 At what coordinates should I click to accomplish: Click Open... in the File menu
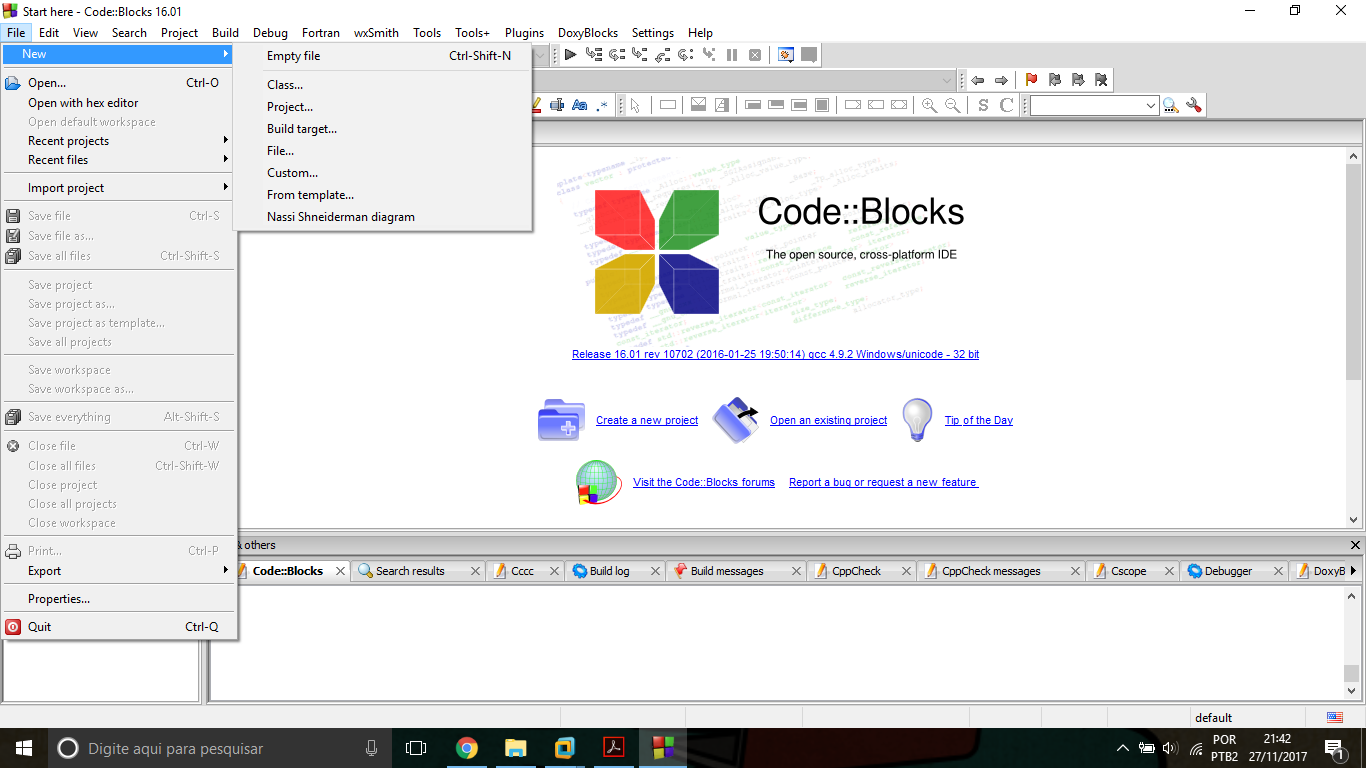coord(118,83)
